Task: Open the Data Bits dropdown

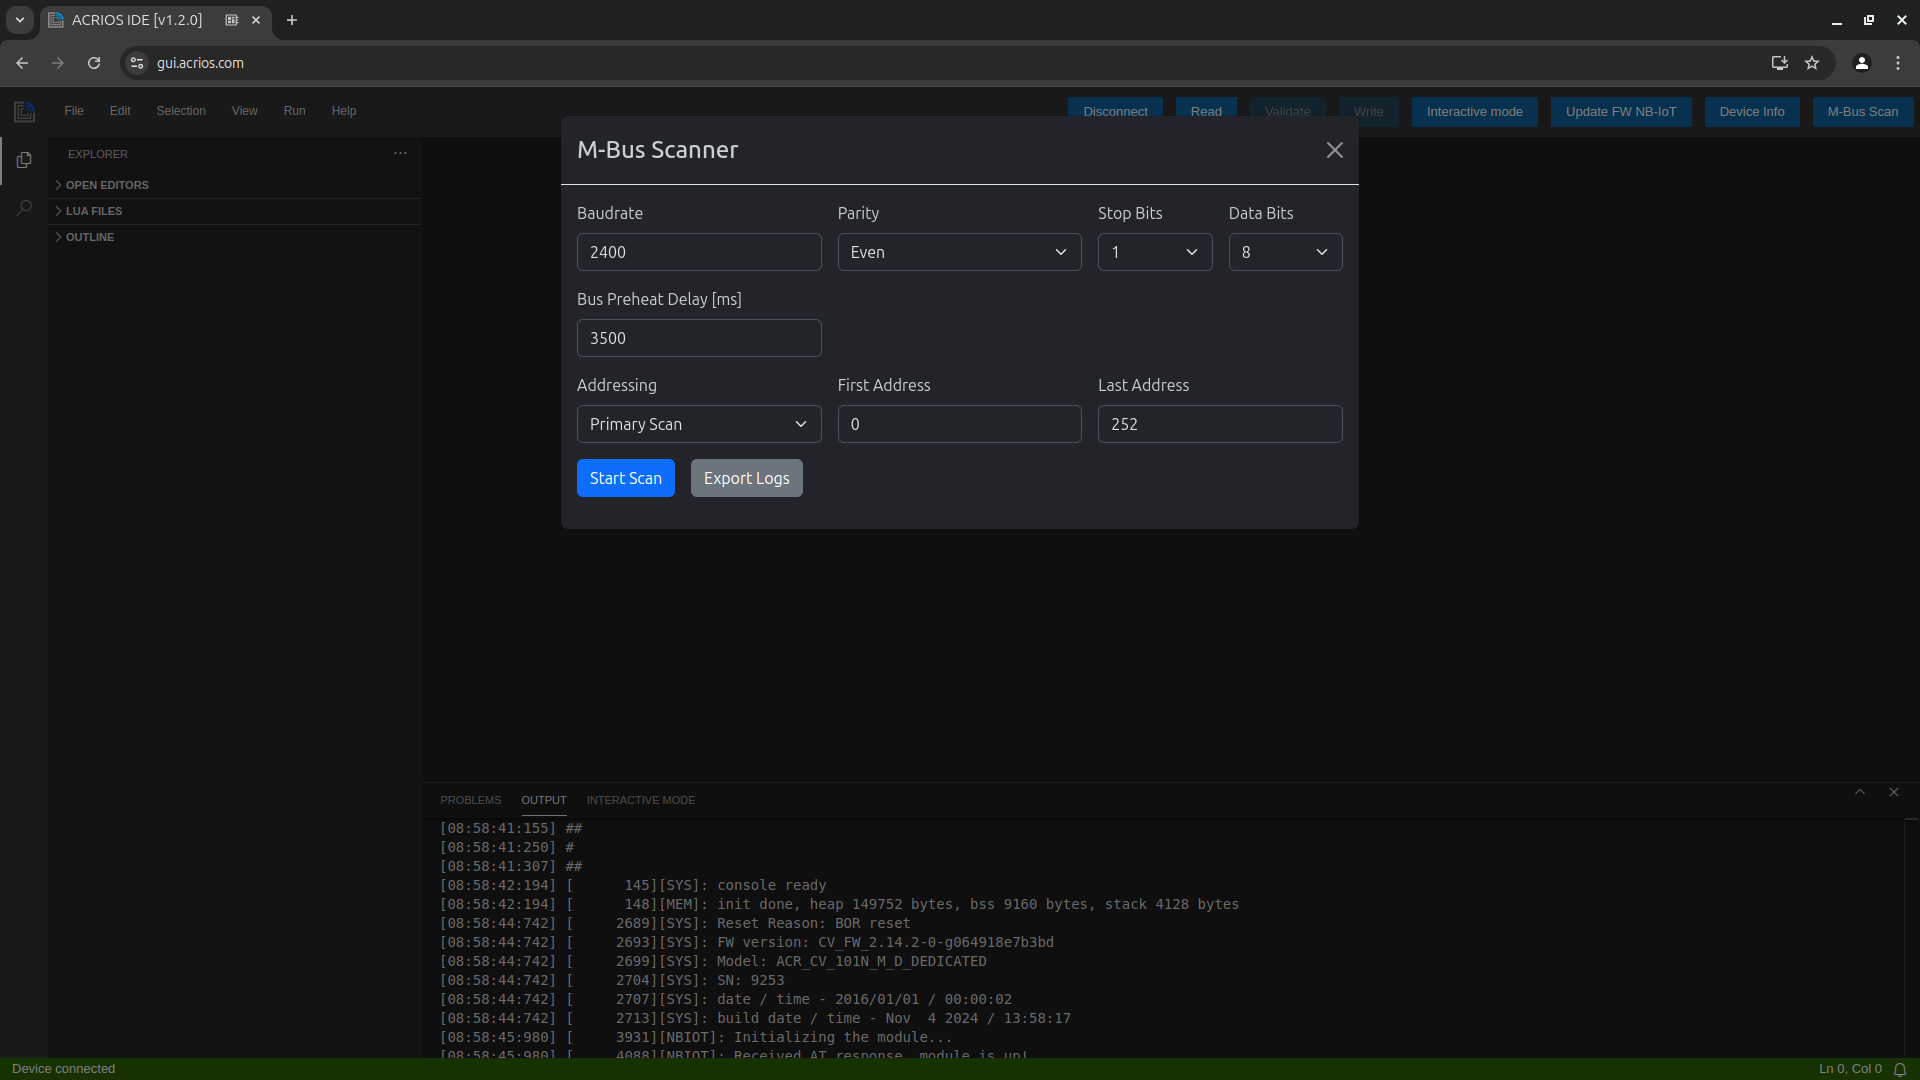Action: click(1285, 252)
